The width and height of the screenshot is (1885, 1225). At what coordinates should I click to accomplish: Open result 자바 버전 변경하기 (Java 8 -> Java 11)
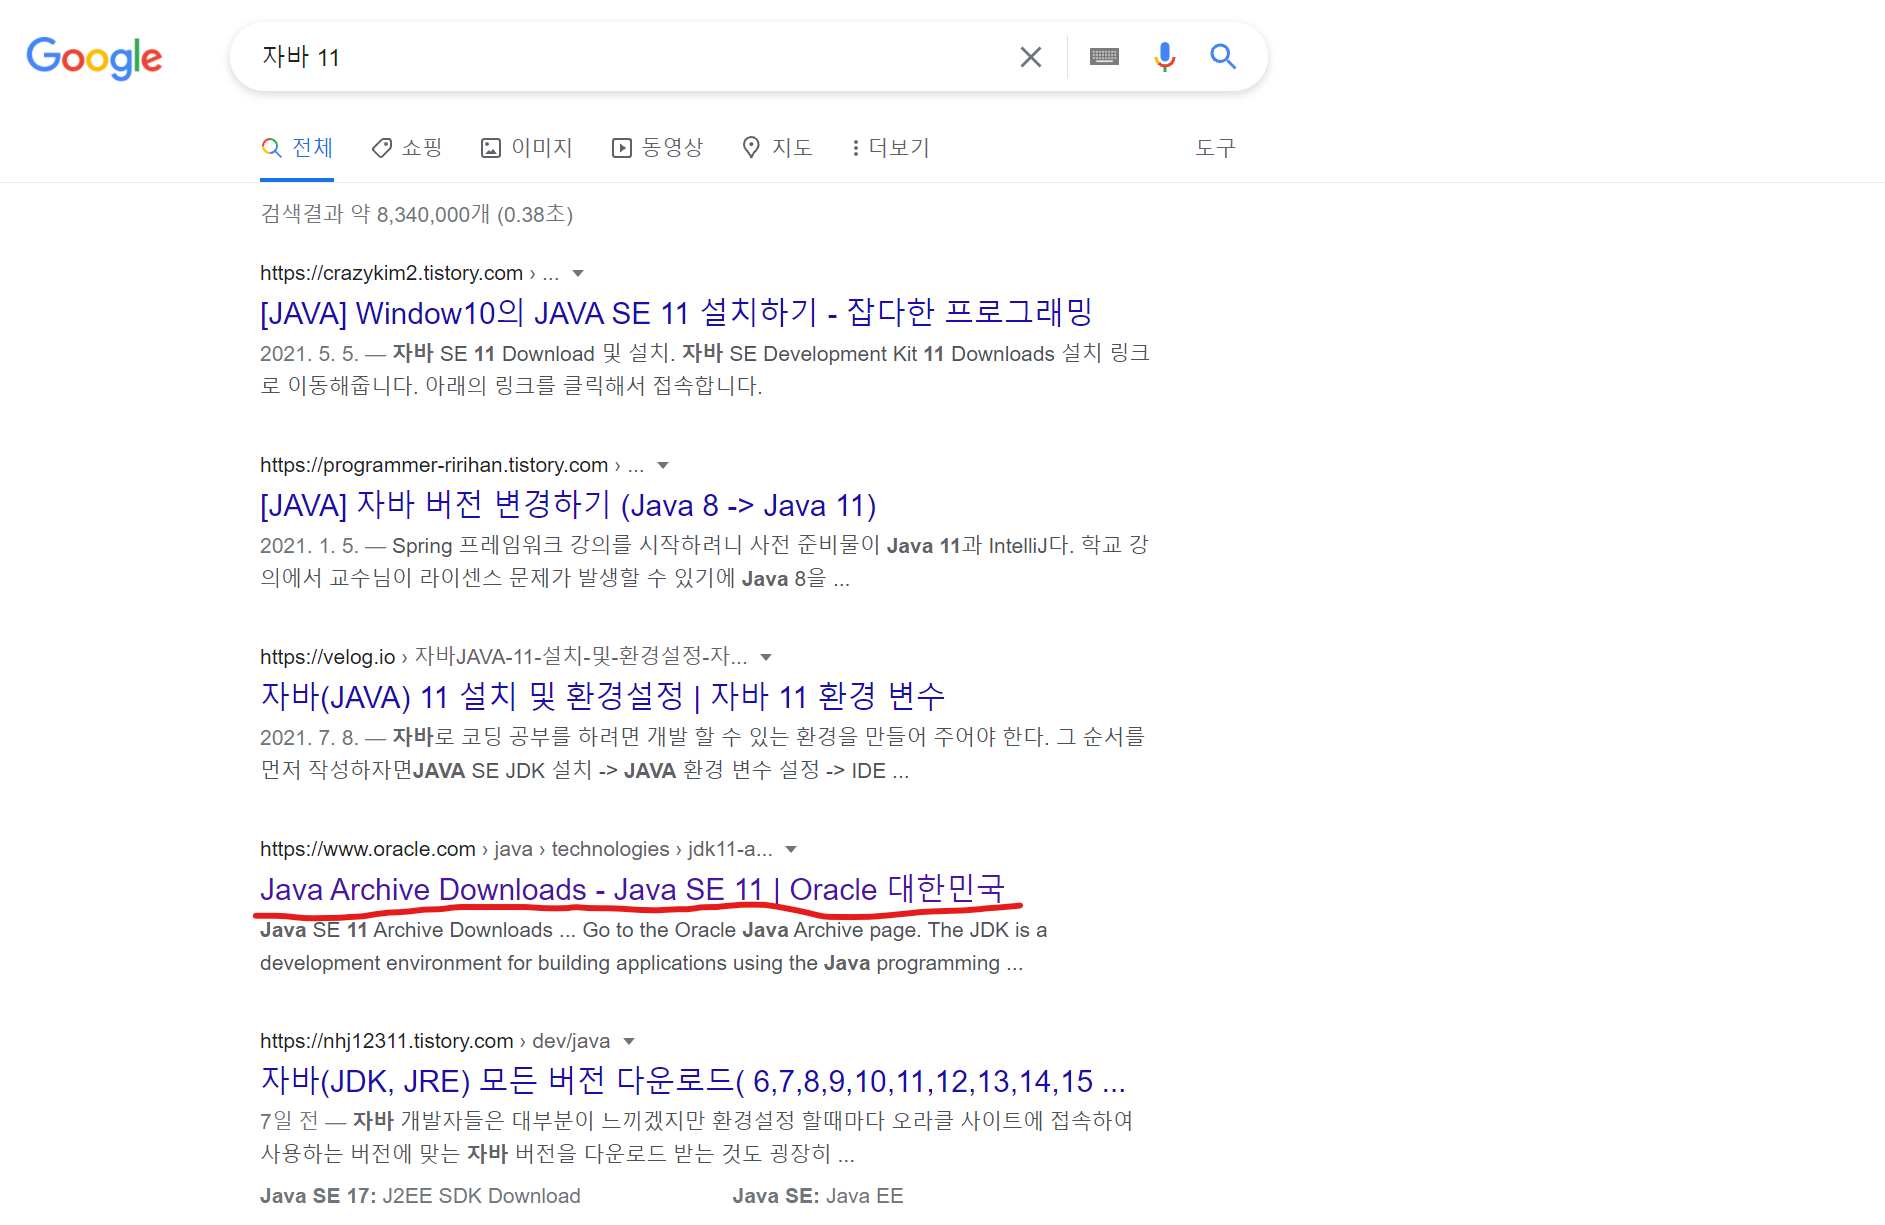coord(568,505)
